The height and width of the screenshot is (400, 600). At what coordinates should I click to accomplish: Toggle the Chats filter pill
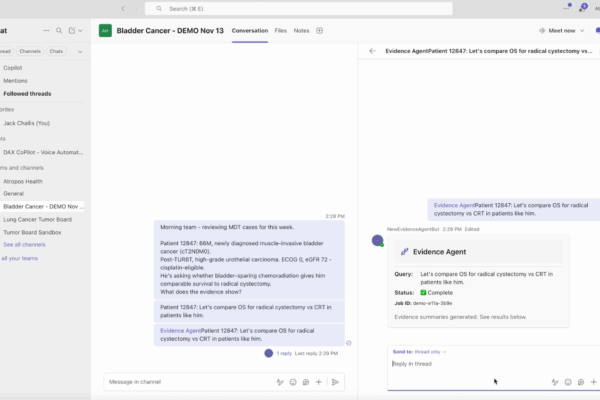pos(56,50)
